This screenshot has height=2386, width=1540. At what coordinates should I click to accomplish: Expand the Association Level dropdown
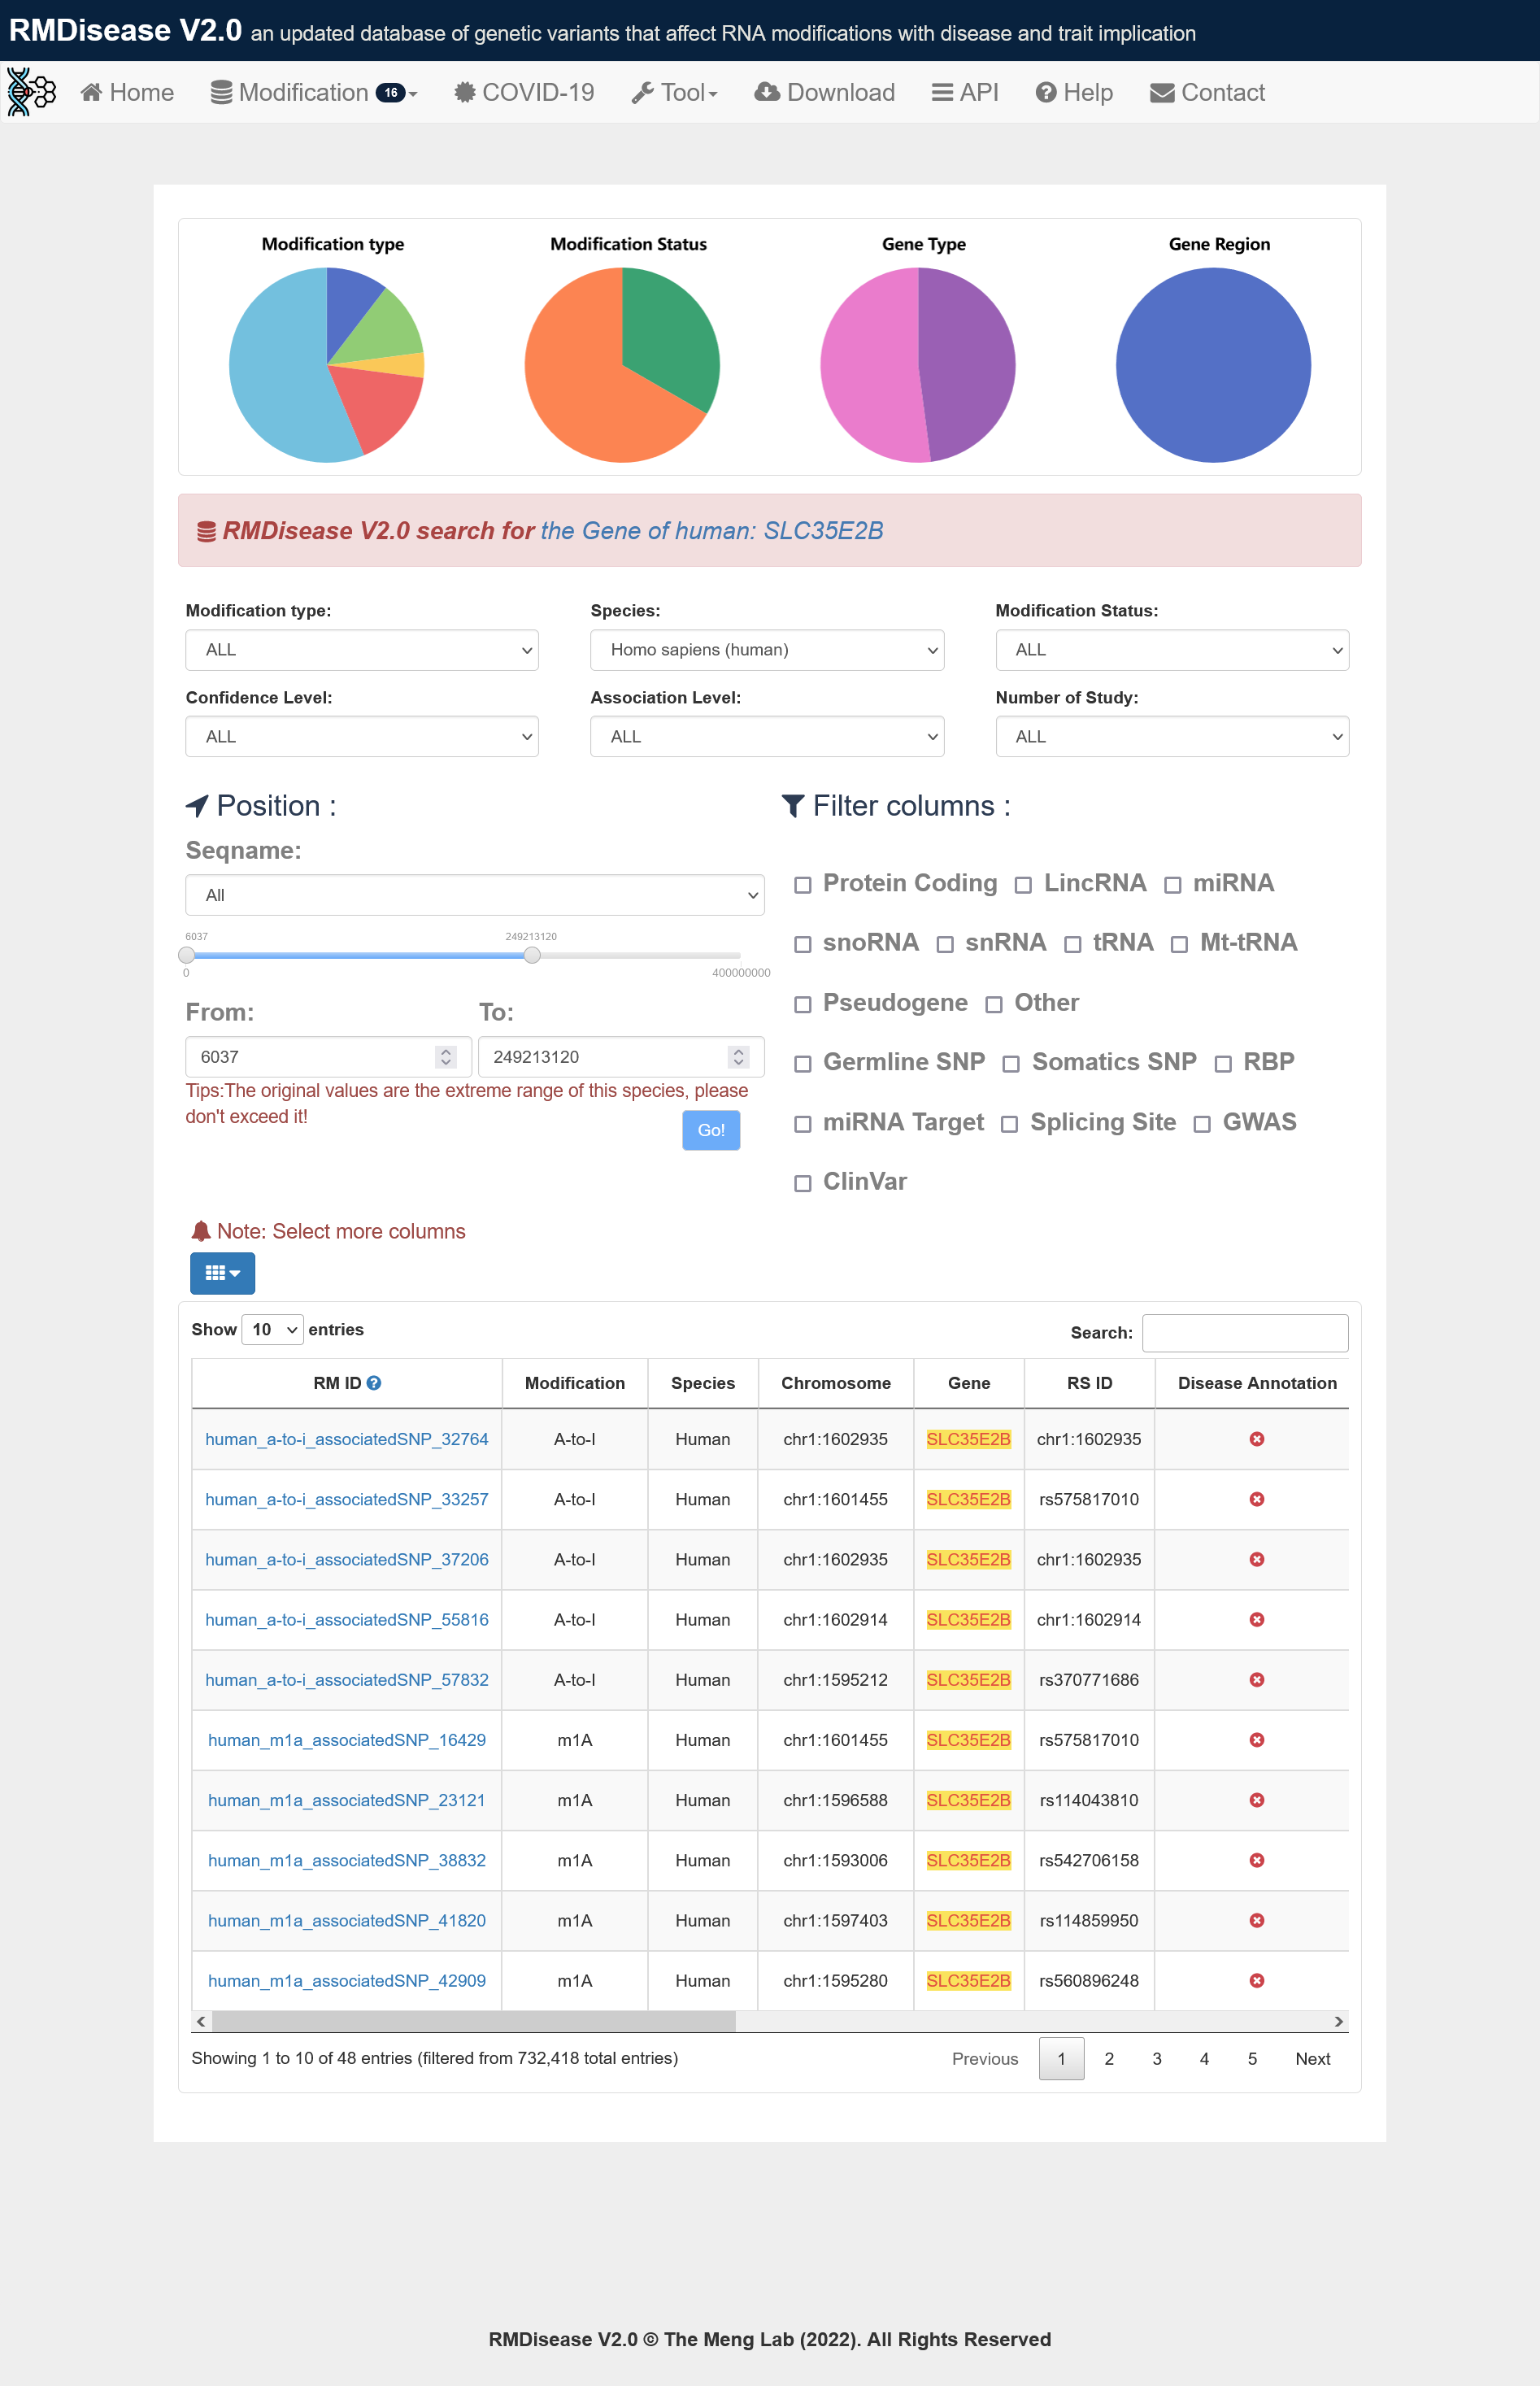[767, 736]
